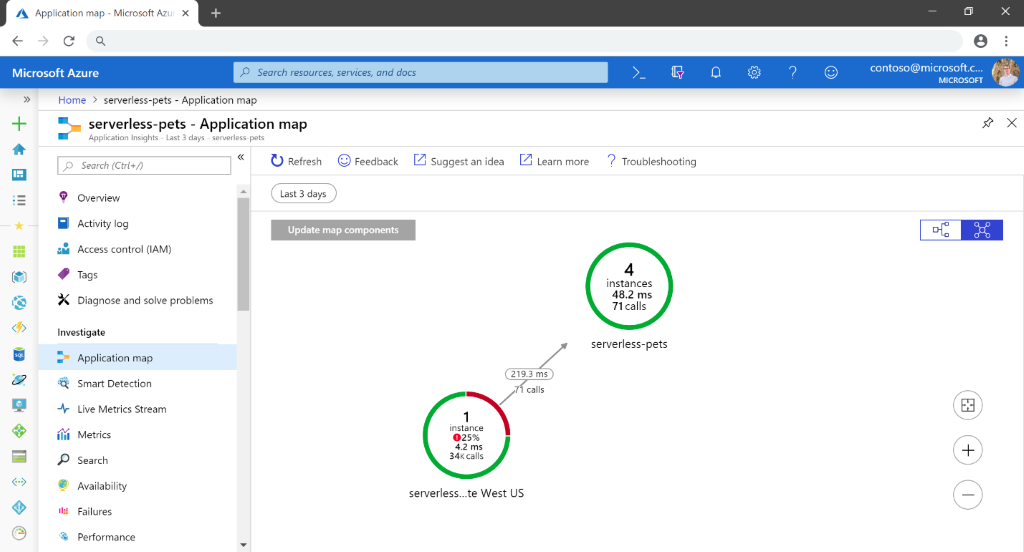Open the Virtual machines monitor icon
The height and width of the screenshot is (552, 1024).
coord(19,405)
